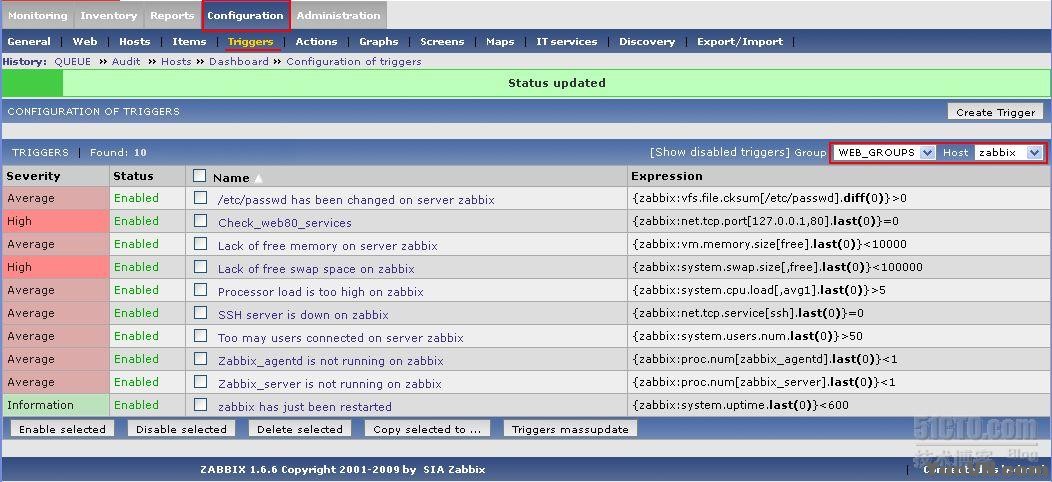Screen dimensions: 1052x482
Task: Click the system.uptime expression text
Action: point(740,405)
